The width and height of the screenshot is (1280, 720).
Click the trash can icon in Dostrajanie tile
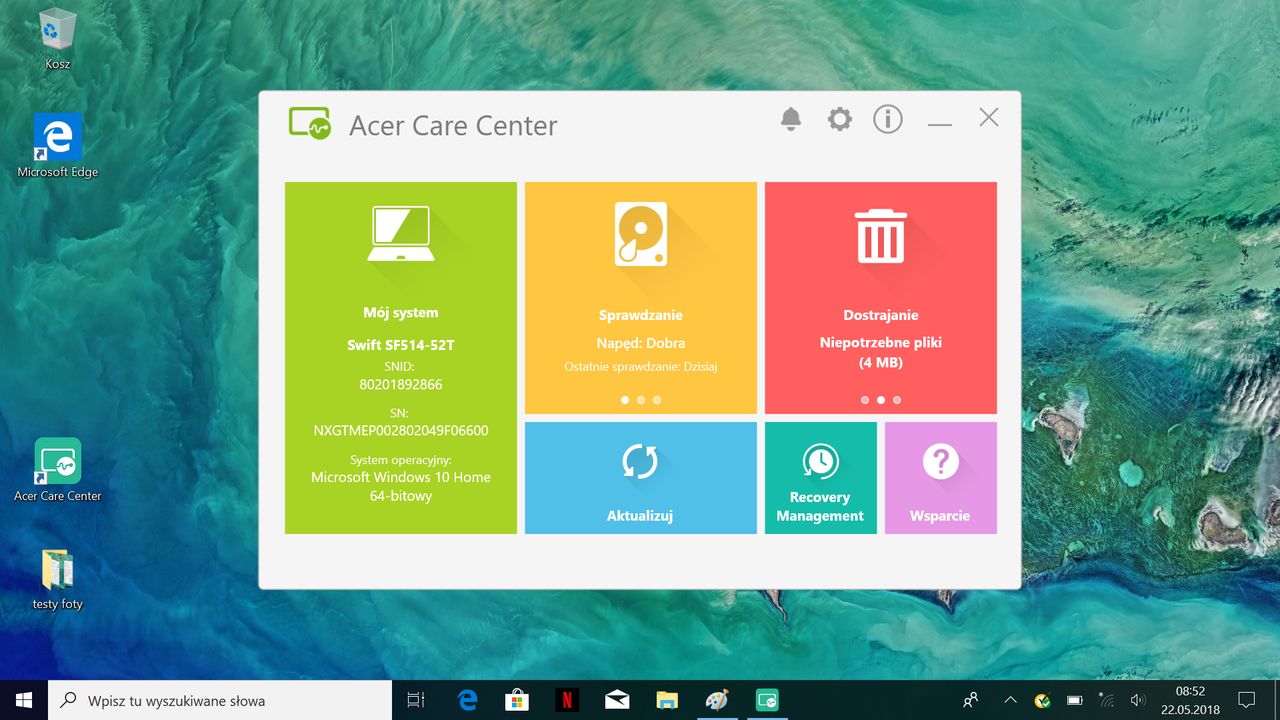[x=881, y=236]
